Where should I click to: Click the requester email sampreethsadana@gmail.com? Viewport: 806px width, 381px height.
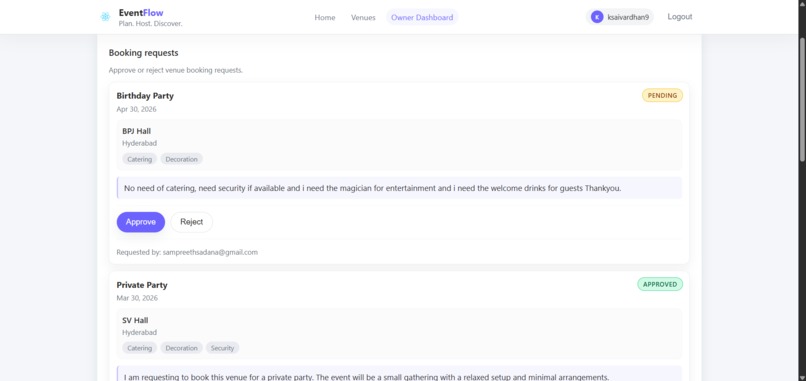point(210,252)
